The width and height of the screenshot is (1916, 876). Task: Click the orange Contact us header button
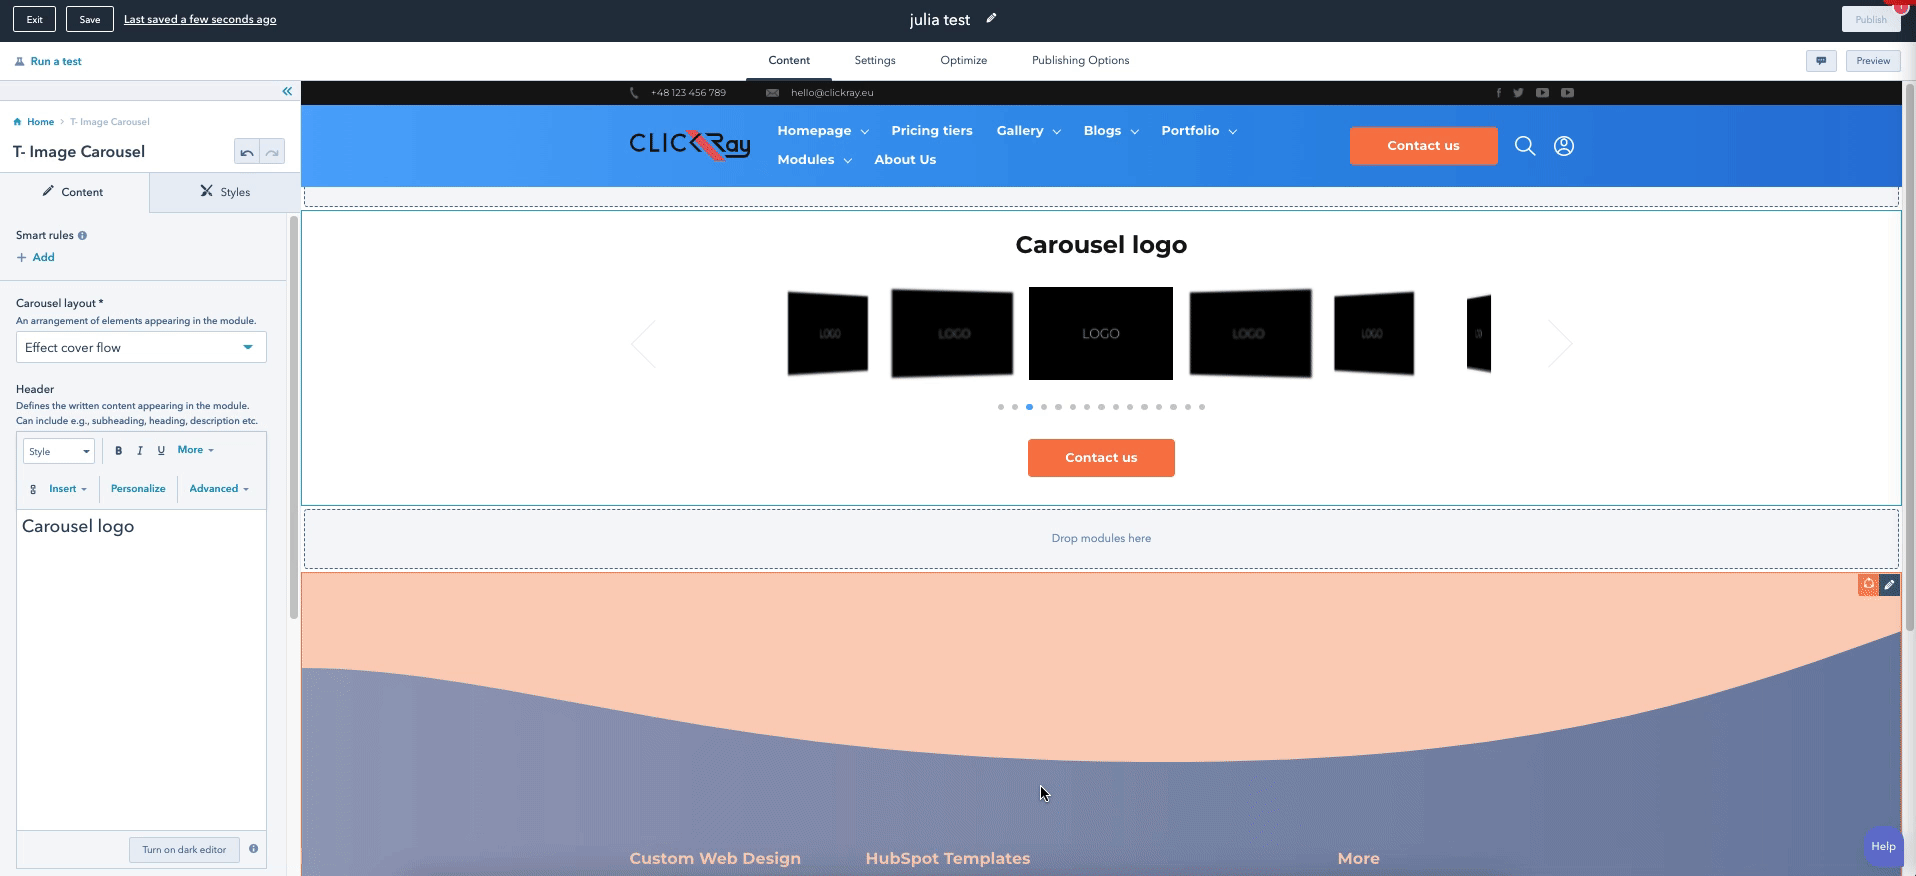[x=1423, y=146]
